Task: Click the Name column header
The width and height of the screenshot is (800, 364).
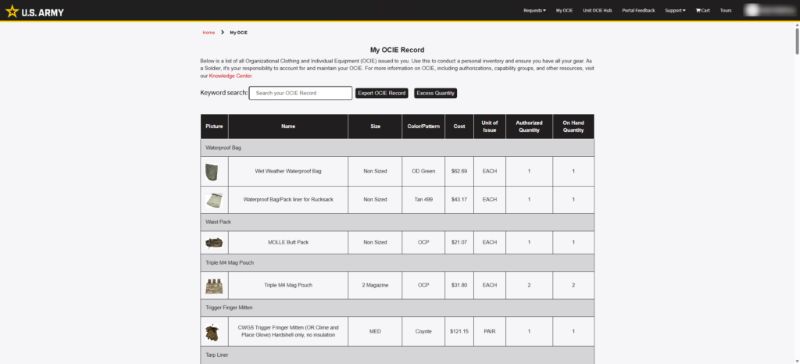Action: click(288, 127)
